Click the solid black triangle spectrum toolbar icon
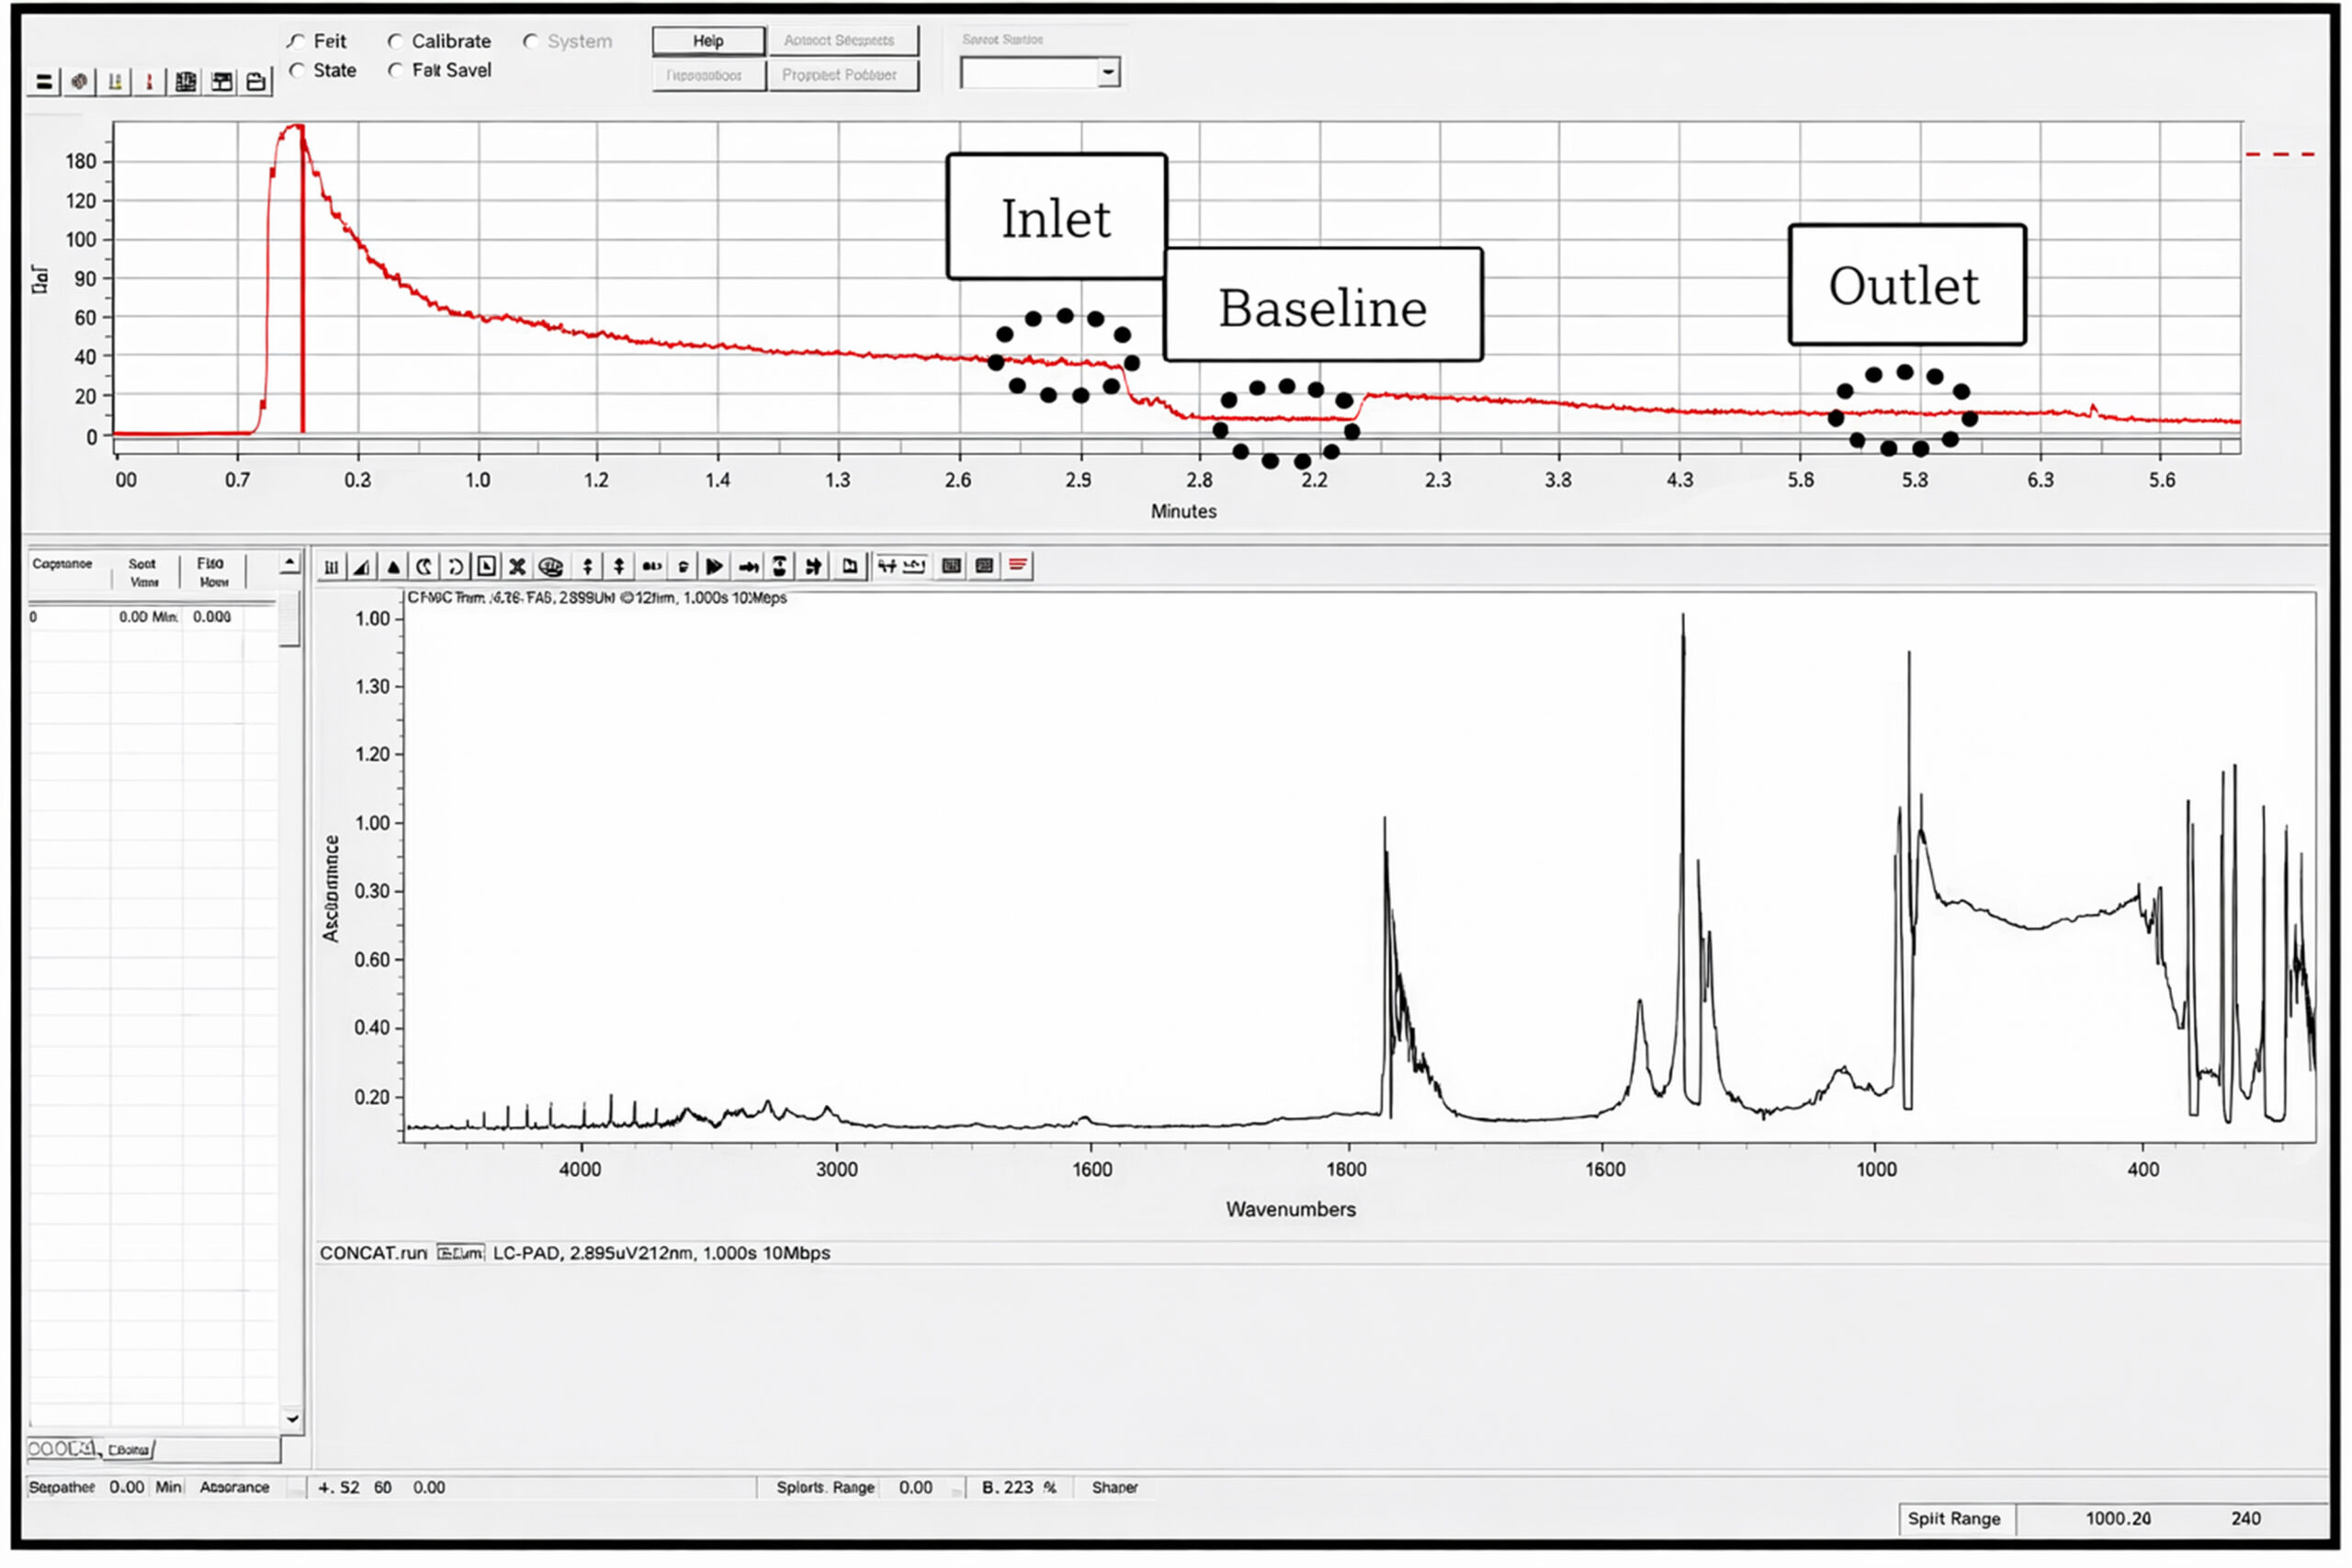The image size is (2352, 1568). click(x=393, y=567)
